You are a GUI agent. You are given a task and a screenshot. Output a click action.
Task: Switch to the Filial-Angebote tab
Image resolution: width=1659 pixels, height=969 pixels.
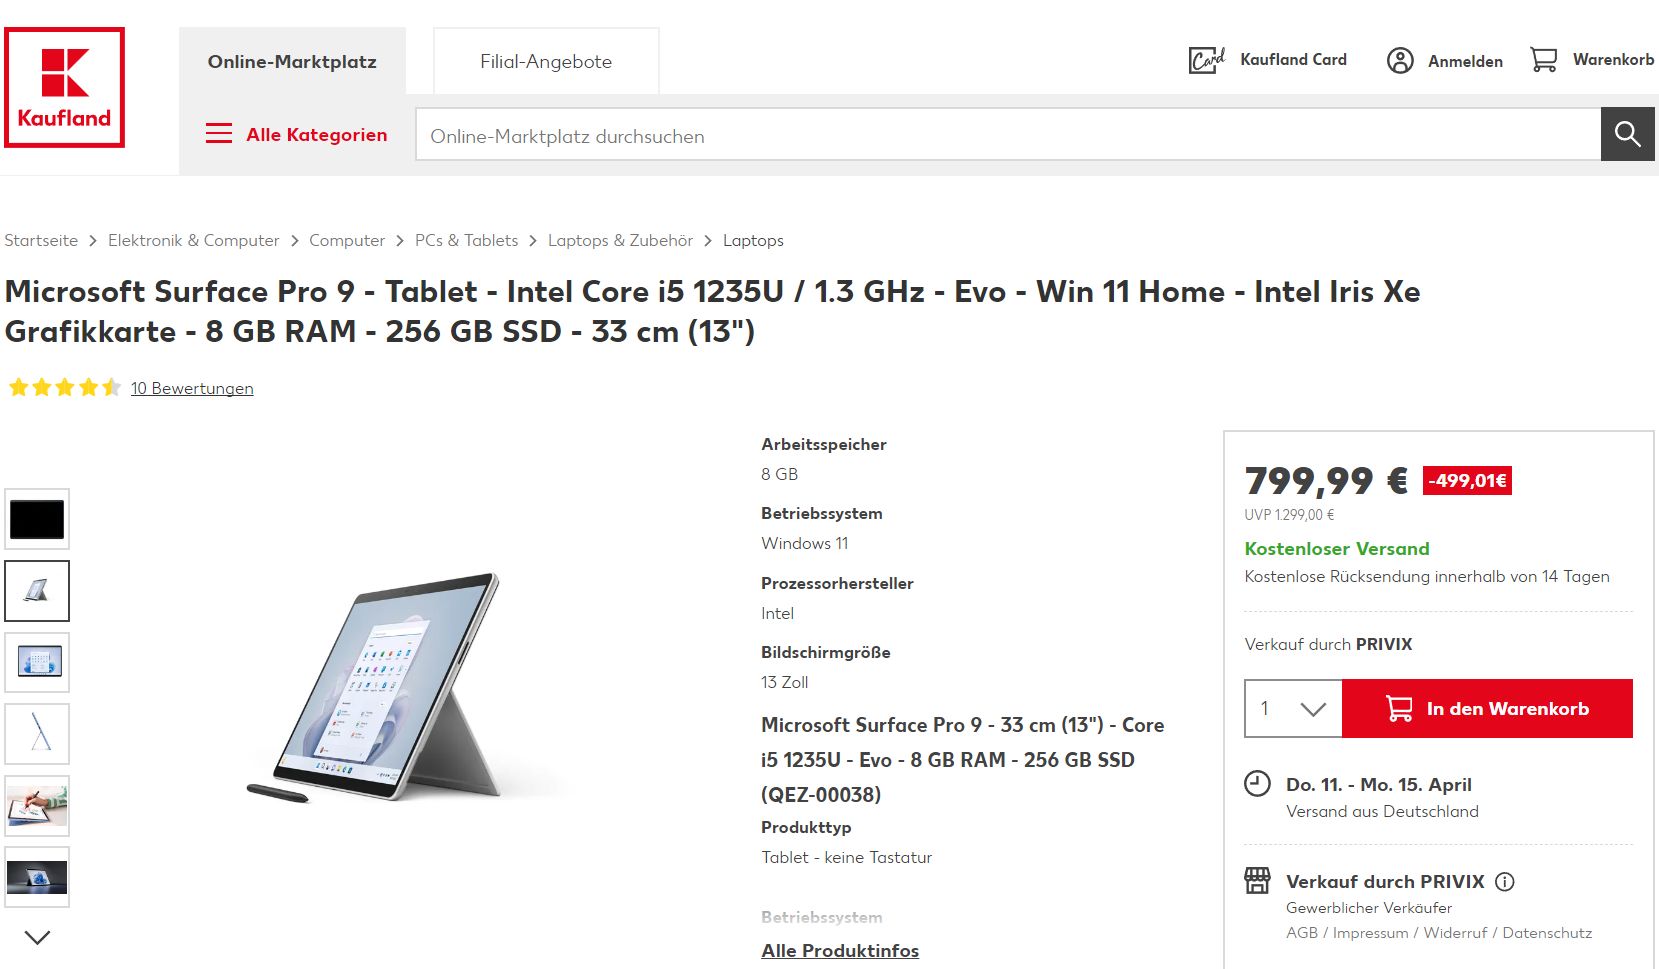[546, 62]
